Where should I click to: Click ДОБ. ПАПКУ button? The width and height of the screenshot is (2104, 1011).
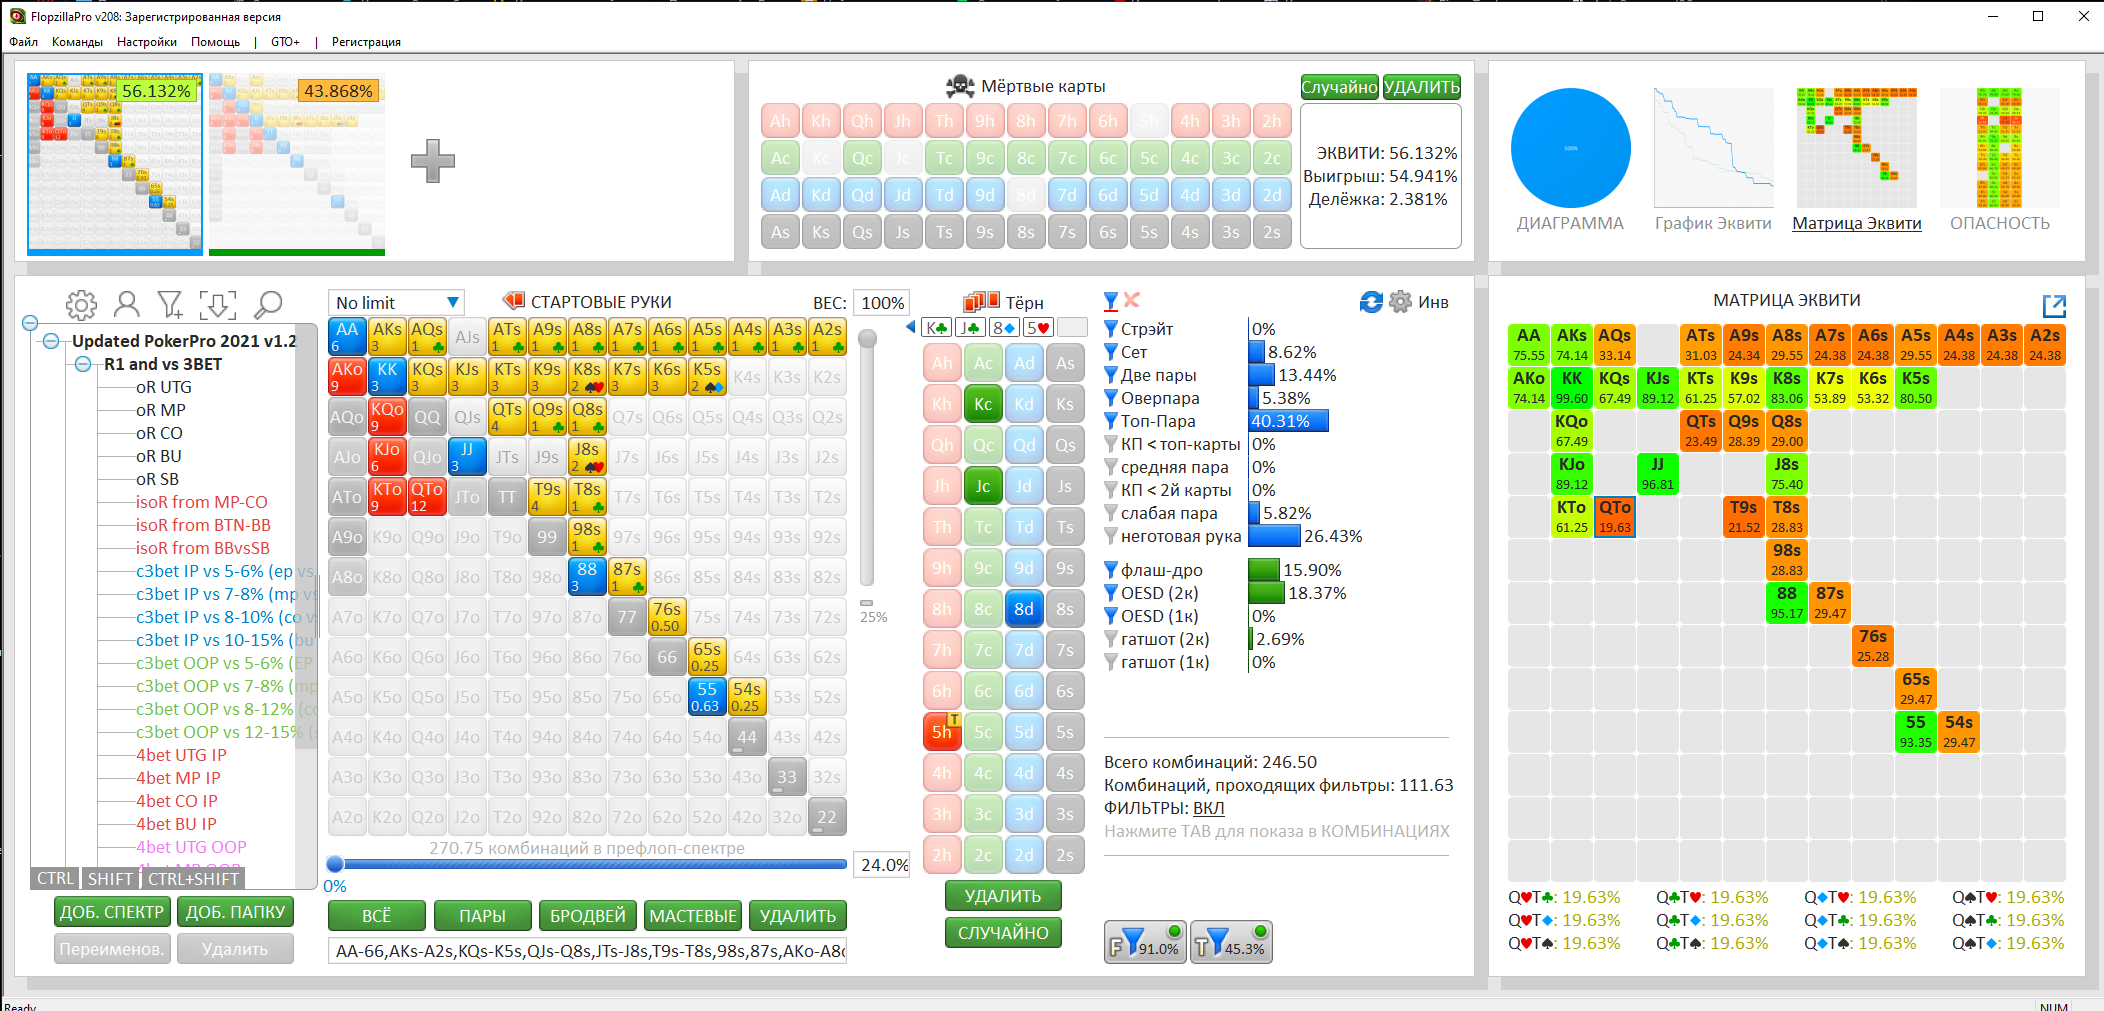click(x=235, y=912)
